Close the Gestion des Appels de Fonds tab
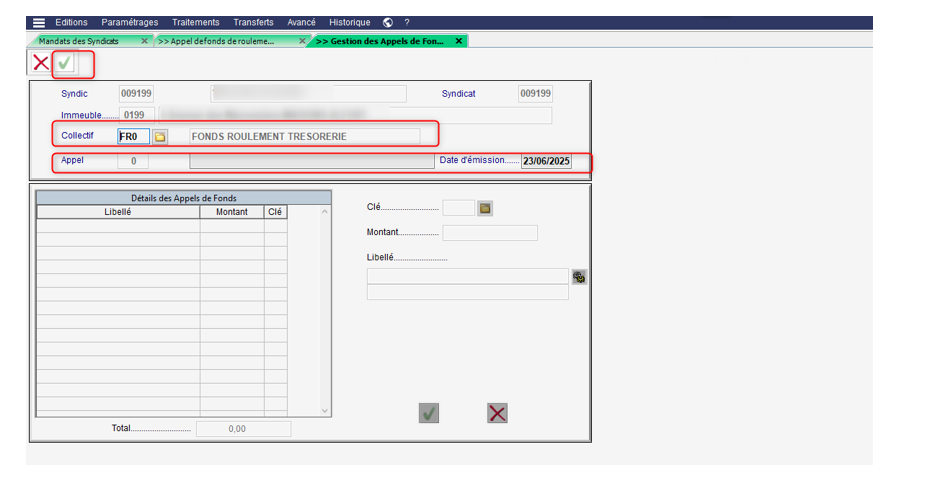The height and width of the screenshot is (482, 945). click(459, 41)
